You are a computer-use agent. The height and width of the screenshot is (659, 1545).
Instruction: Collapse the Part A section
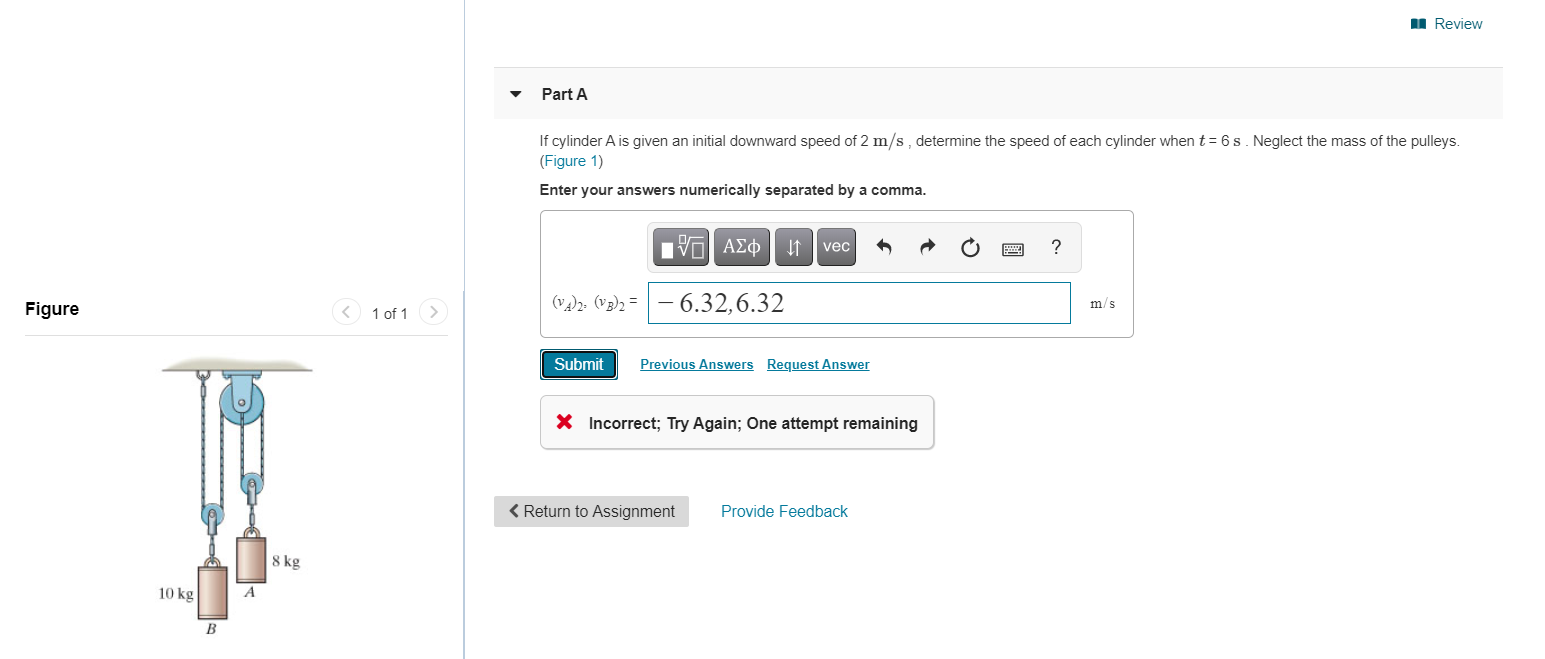coord(515,93)
